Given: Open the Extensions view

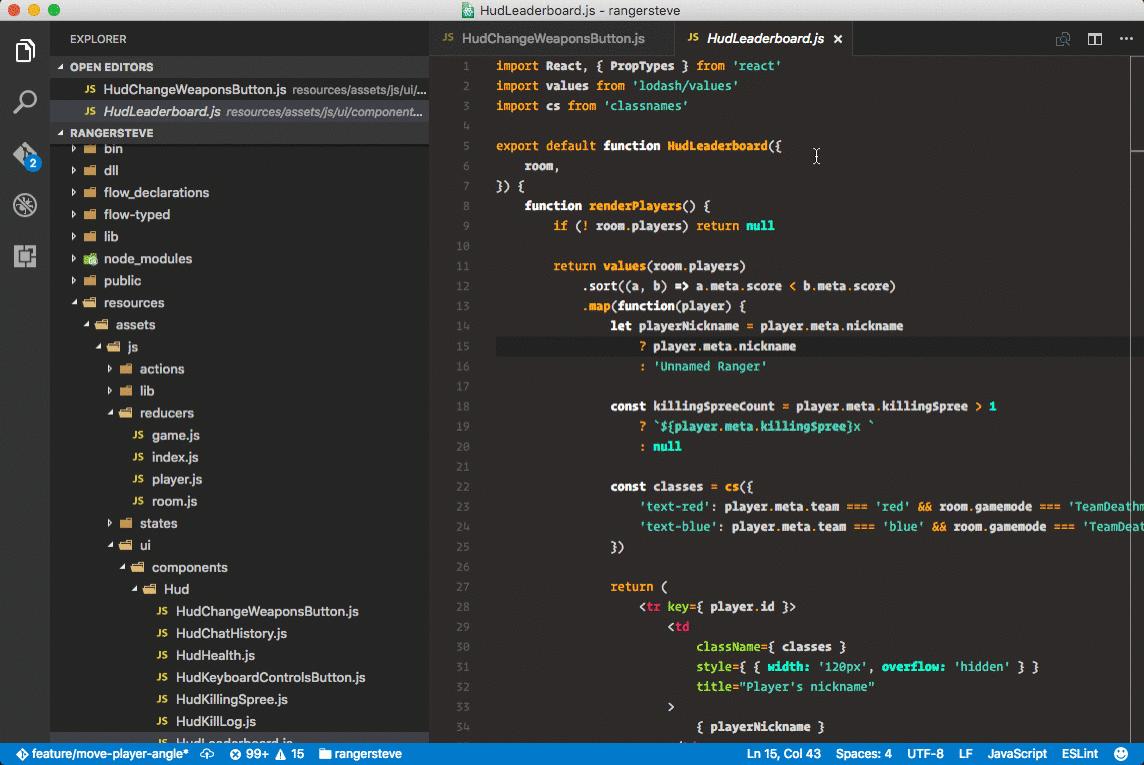Looking at the screenshot, I should [25, 257].
